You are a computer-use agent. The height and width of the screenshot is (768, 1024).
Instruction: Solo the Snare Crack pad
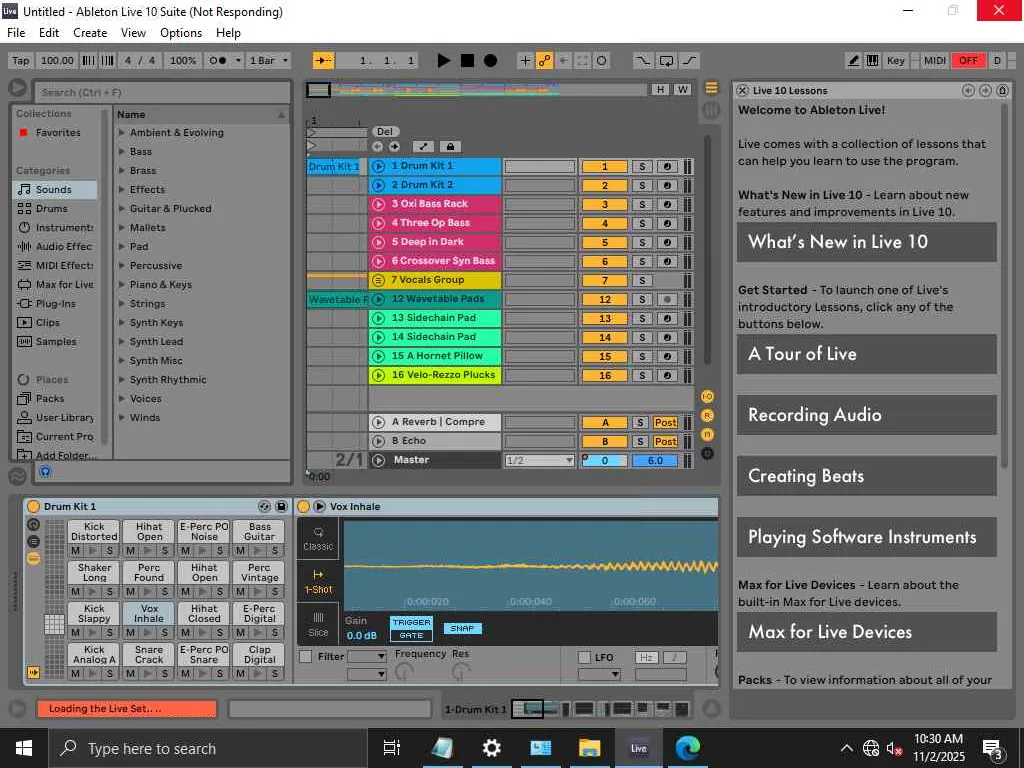pyautogui.click(x=165, y=674)
